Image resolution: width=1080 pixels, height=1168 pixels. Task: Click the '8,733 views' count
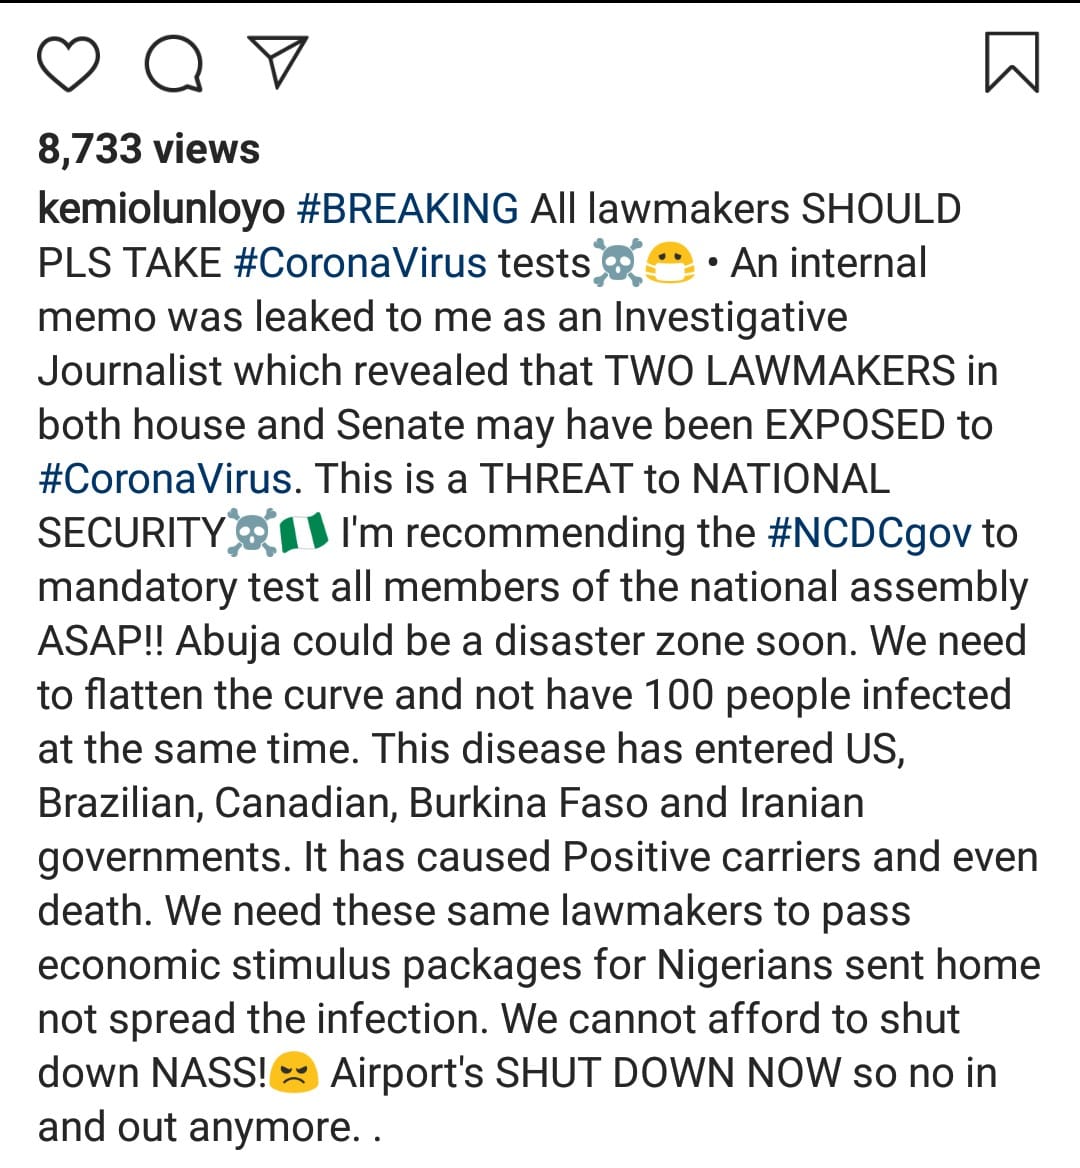pos(149,149)
